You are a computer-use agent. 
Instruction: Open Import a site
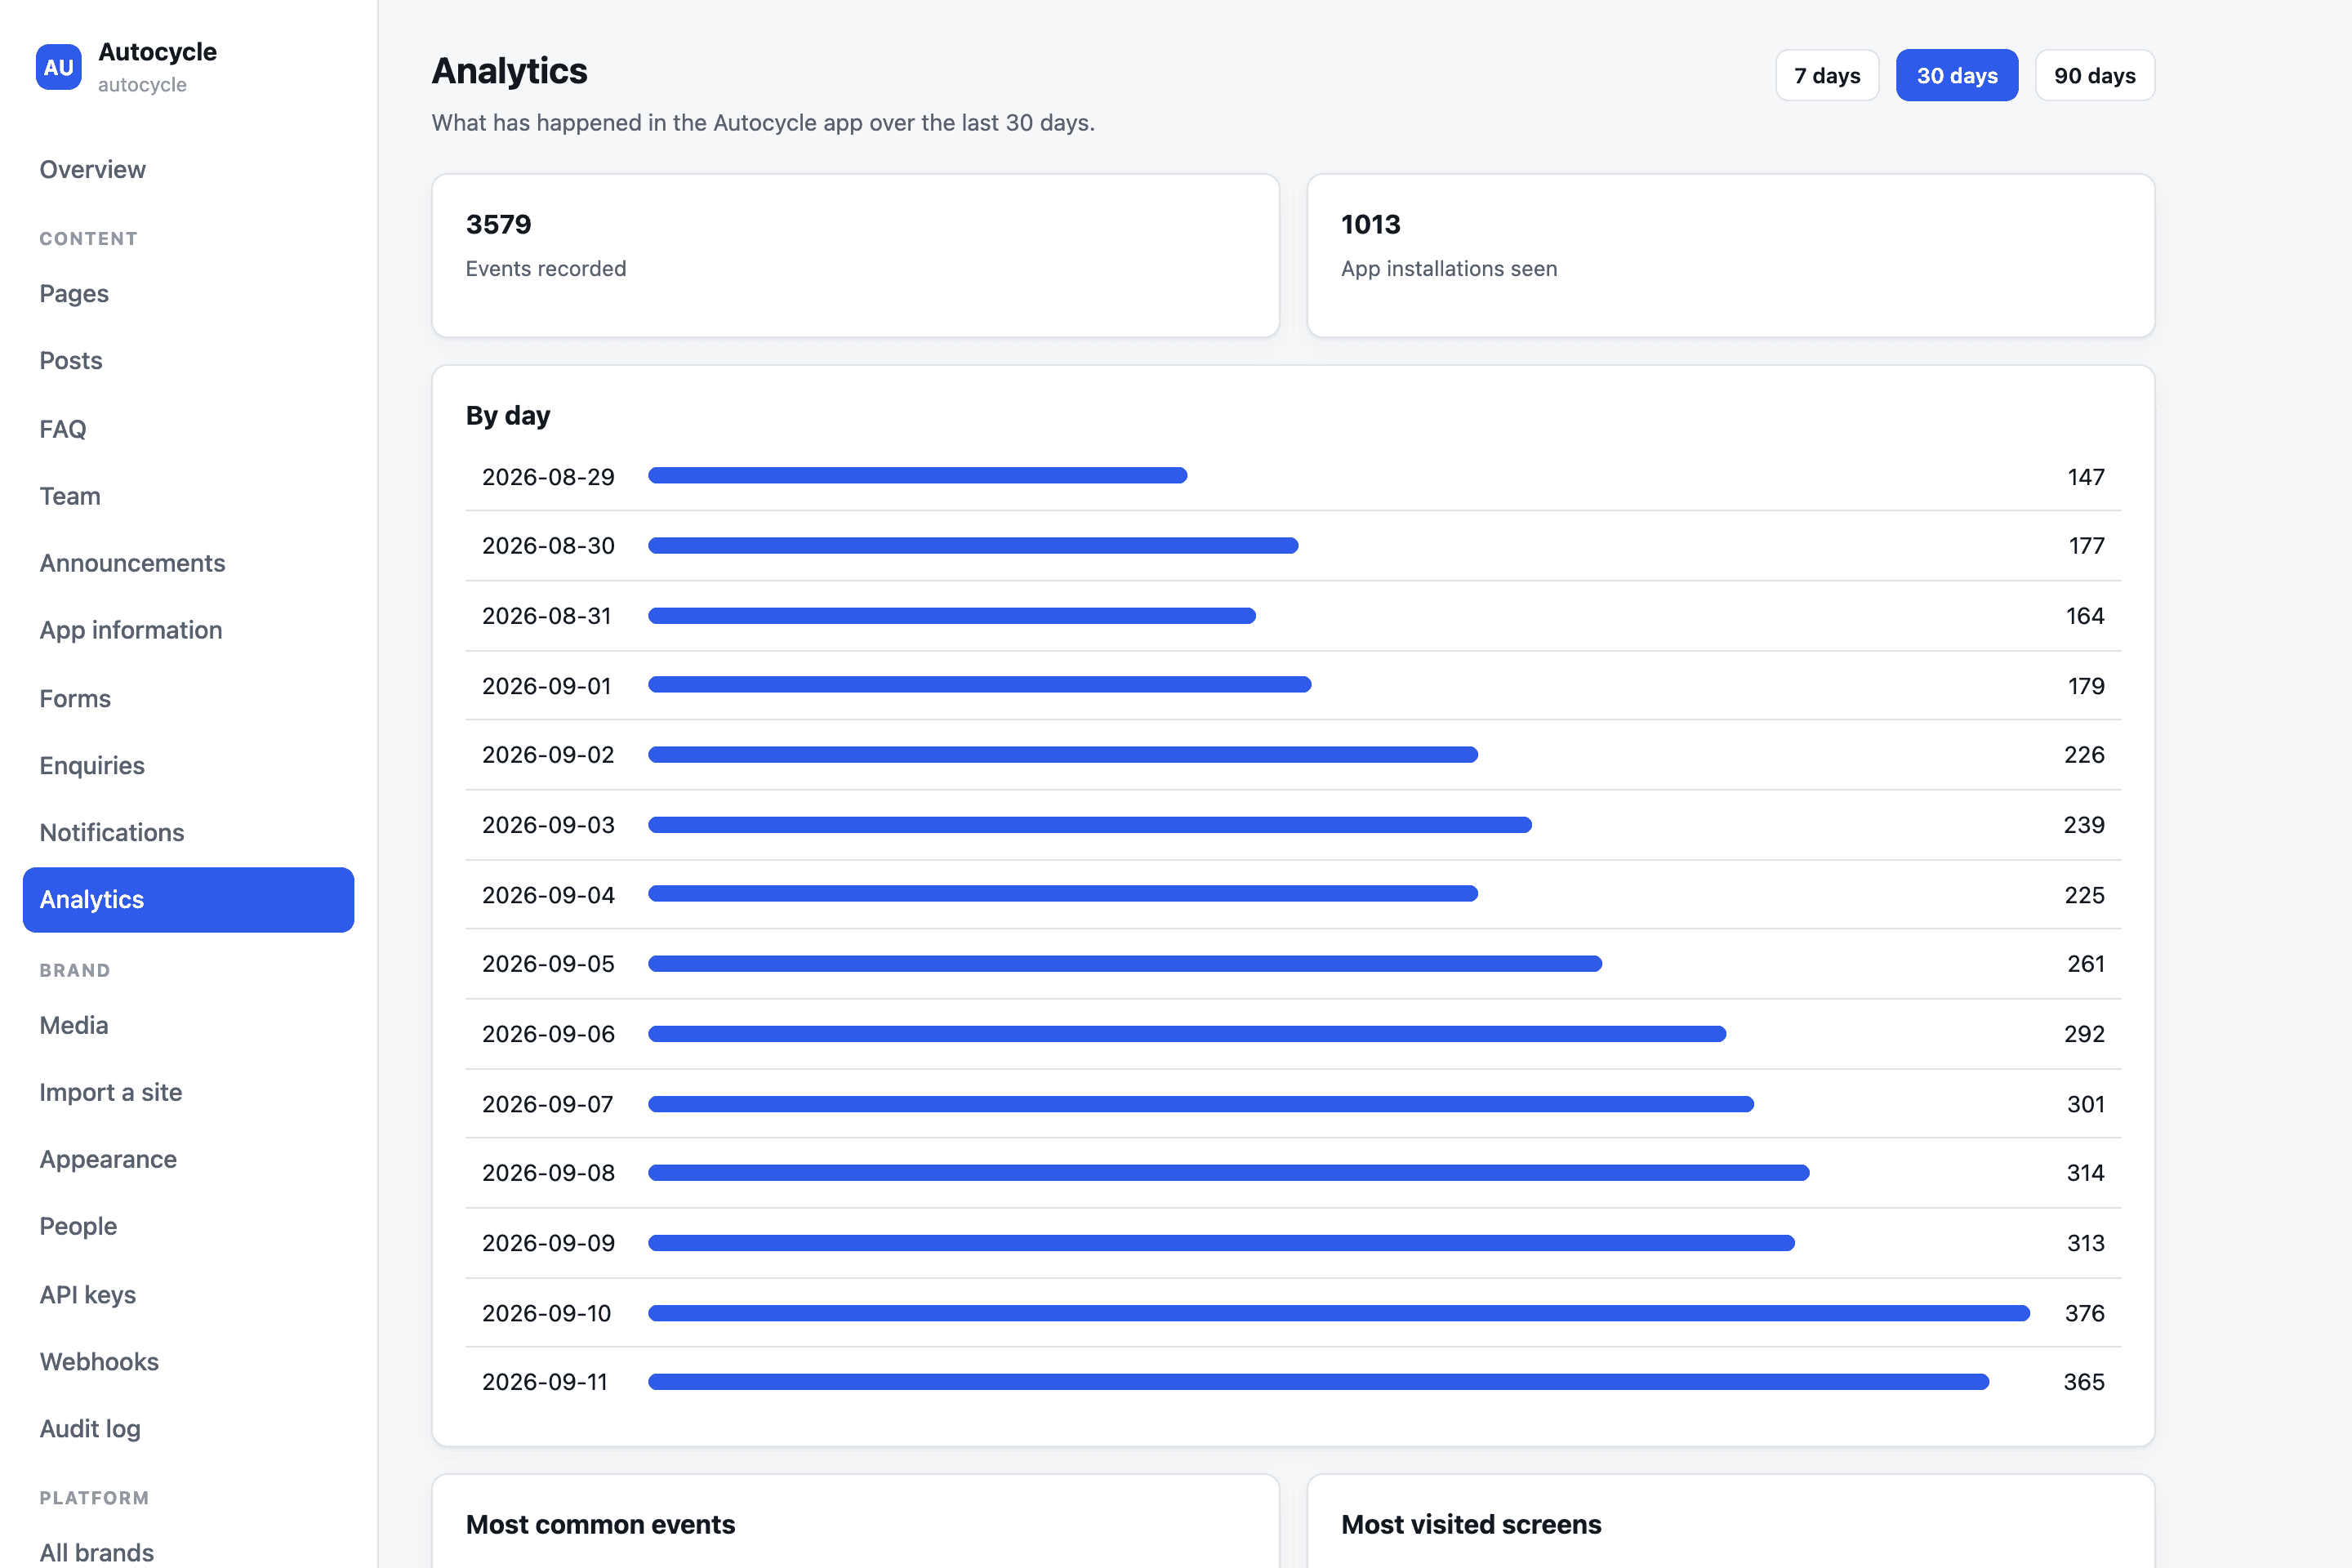tap(189, 1092)
